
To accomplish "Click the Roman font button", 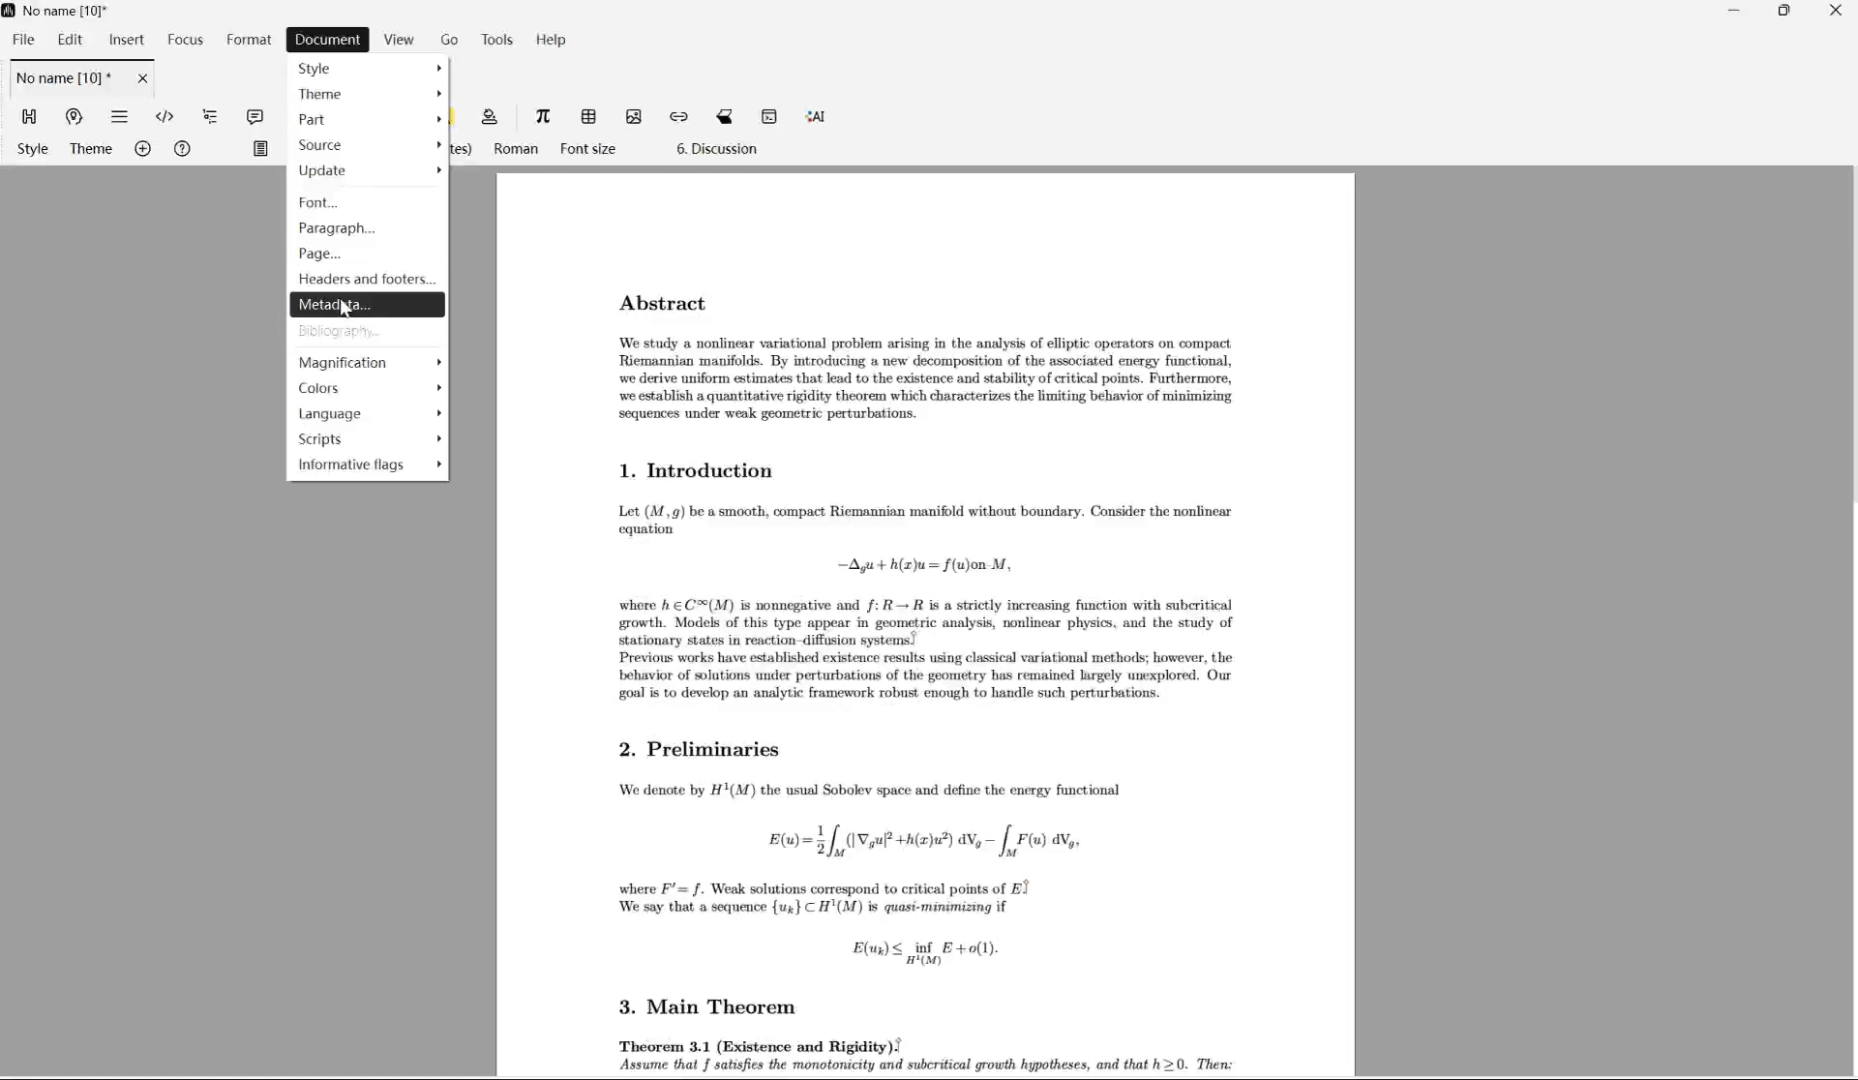I will tap(516, 149).
